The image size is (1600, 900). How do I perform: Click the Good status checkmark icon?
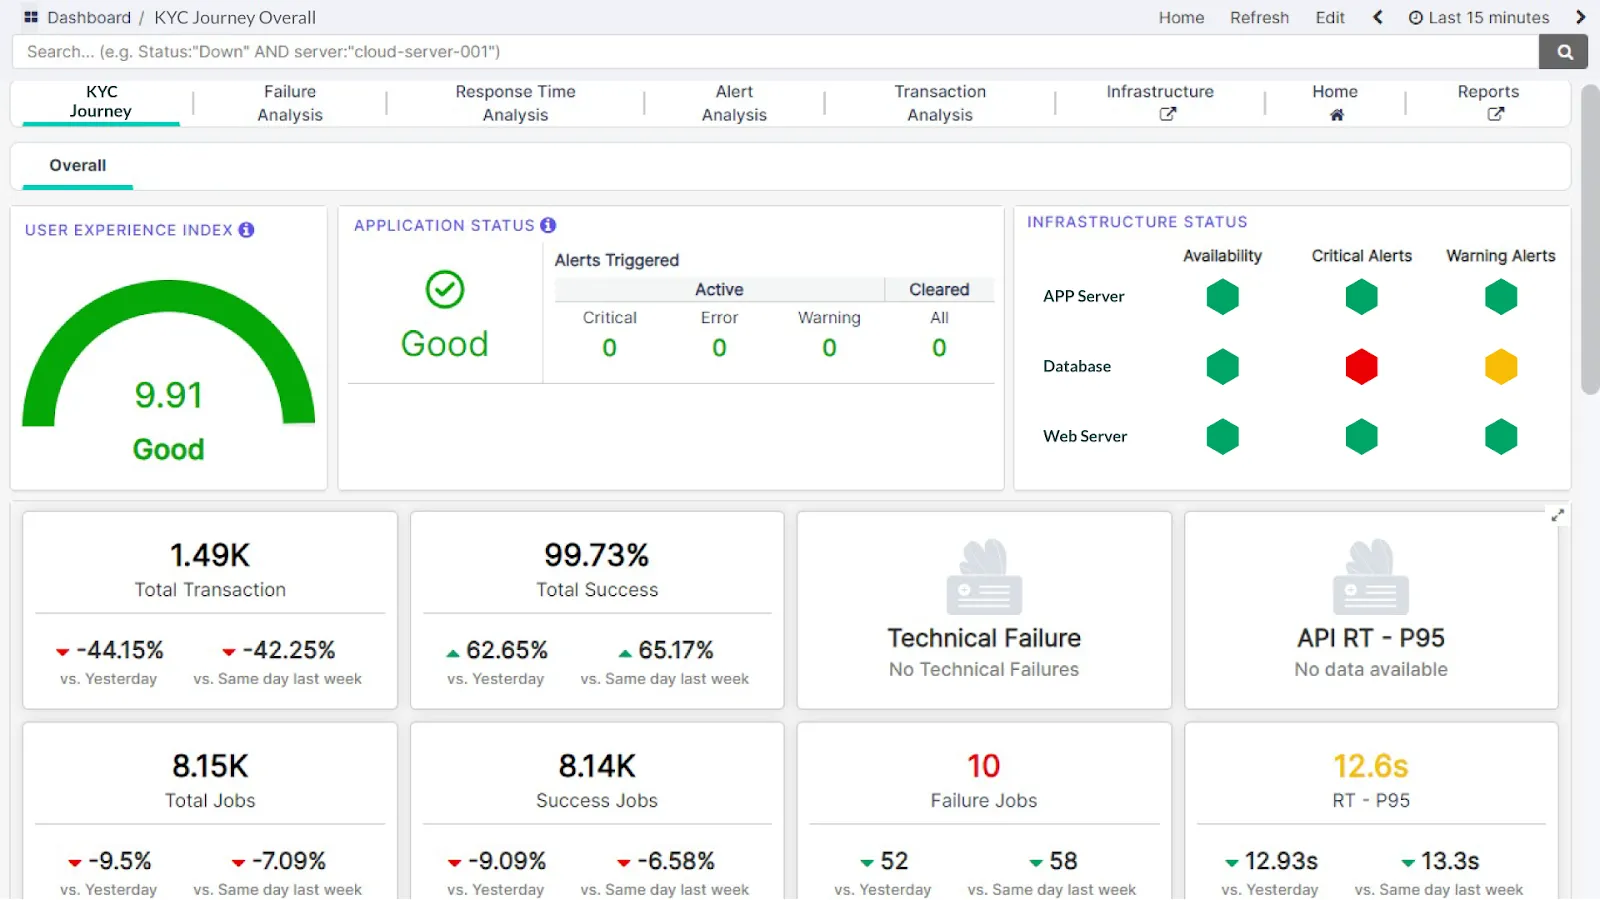tap(445, 290)
